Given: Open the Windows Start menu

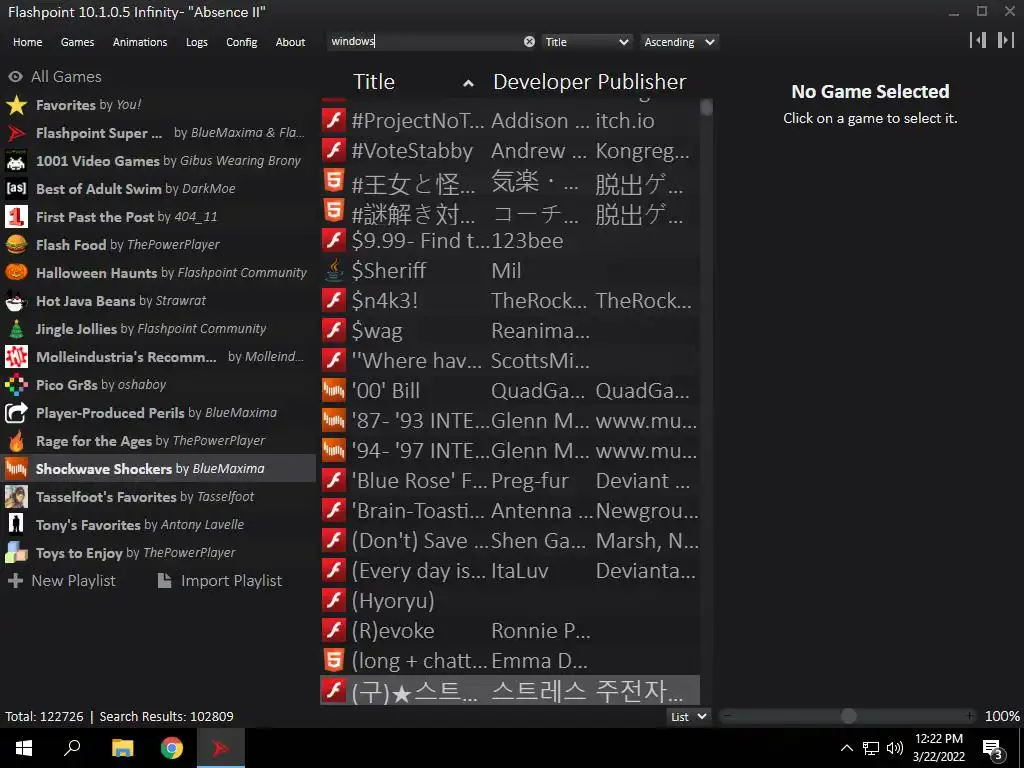Looking at the screenshot, I should [x=24, y=748].
